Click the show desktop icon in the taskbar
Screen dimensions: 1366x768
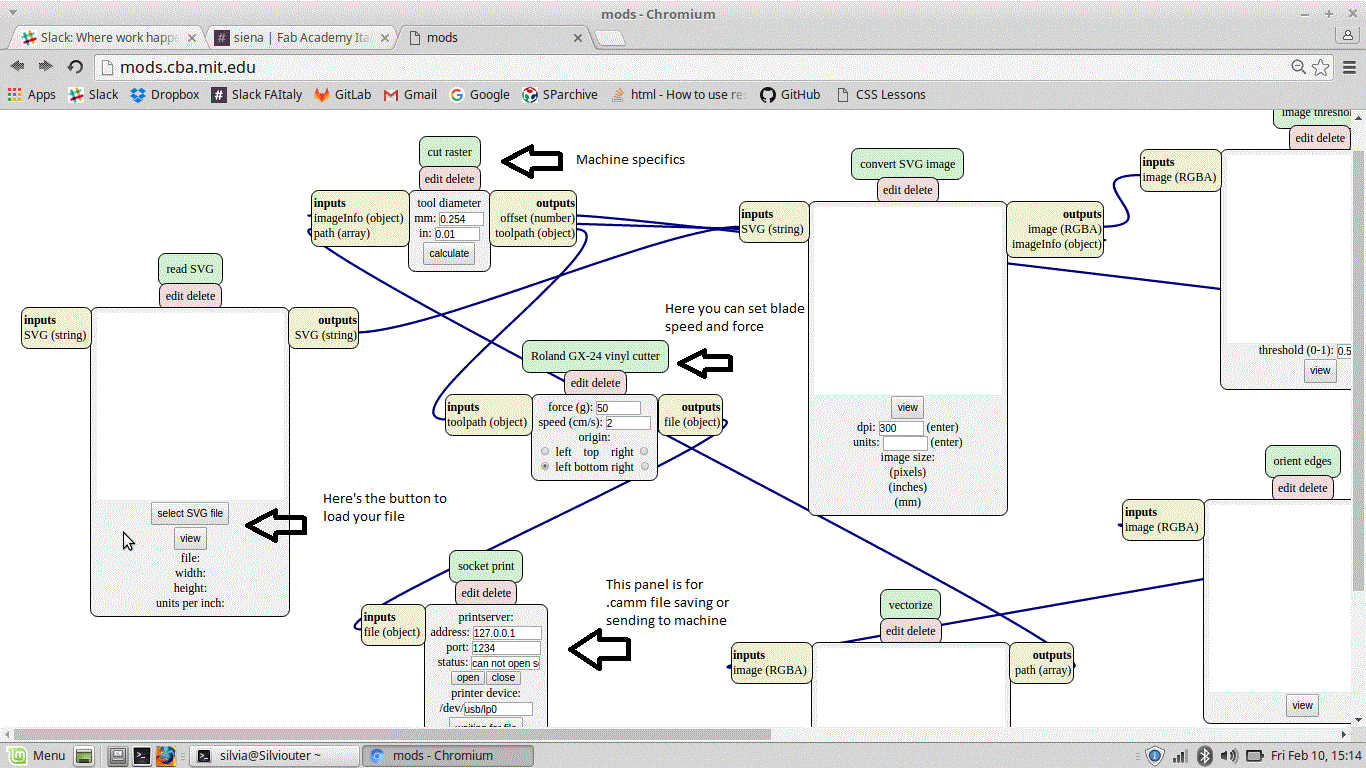pos(84,756)
